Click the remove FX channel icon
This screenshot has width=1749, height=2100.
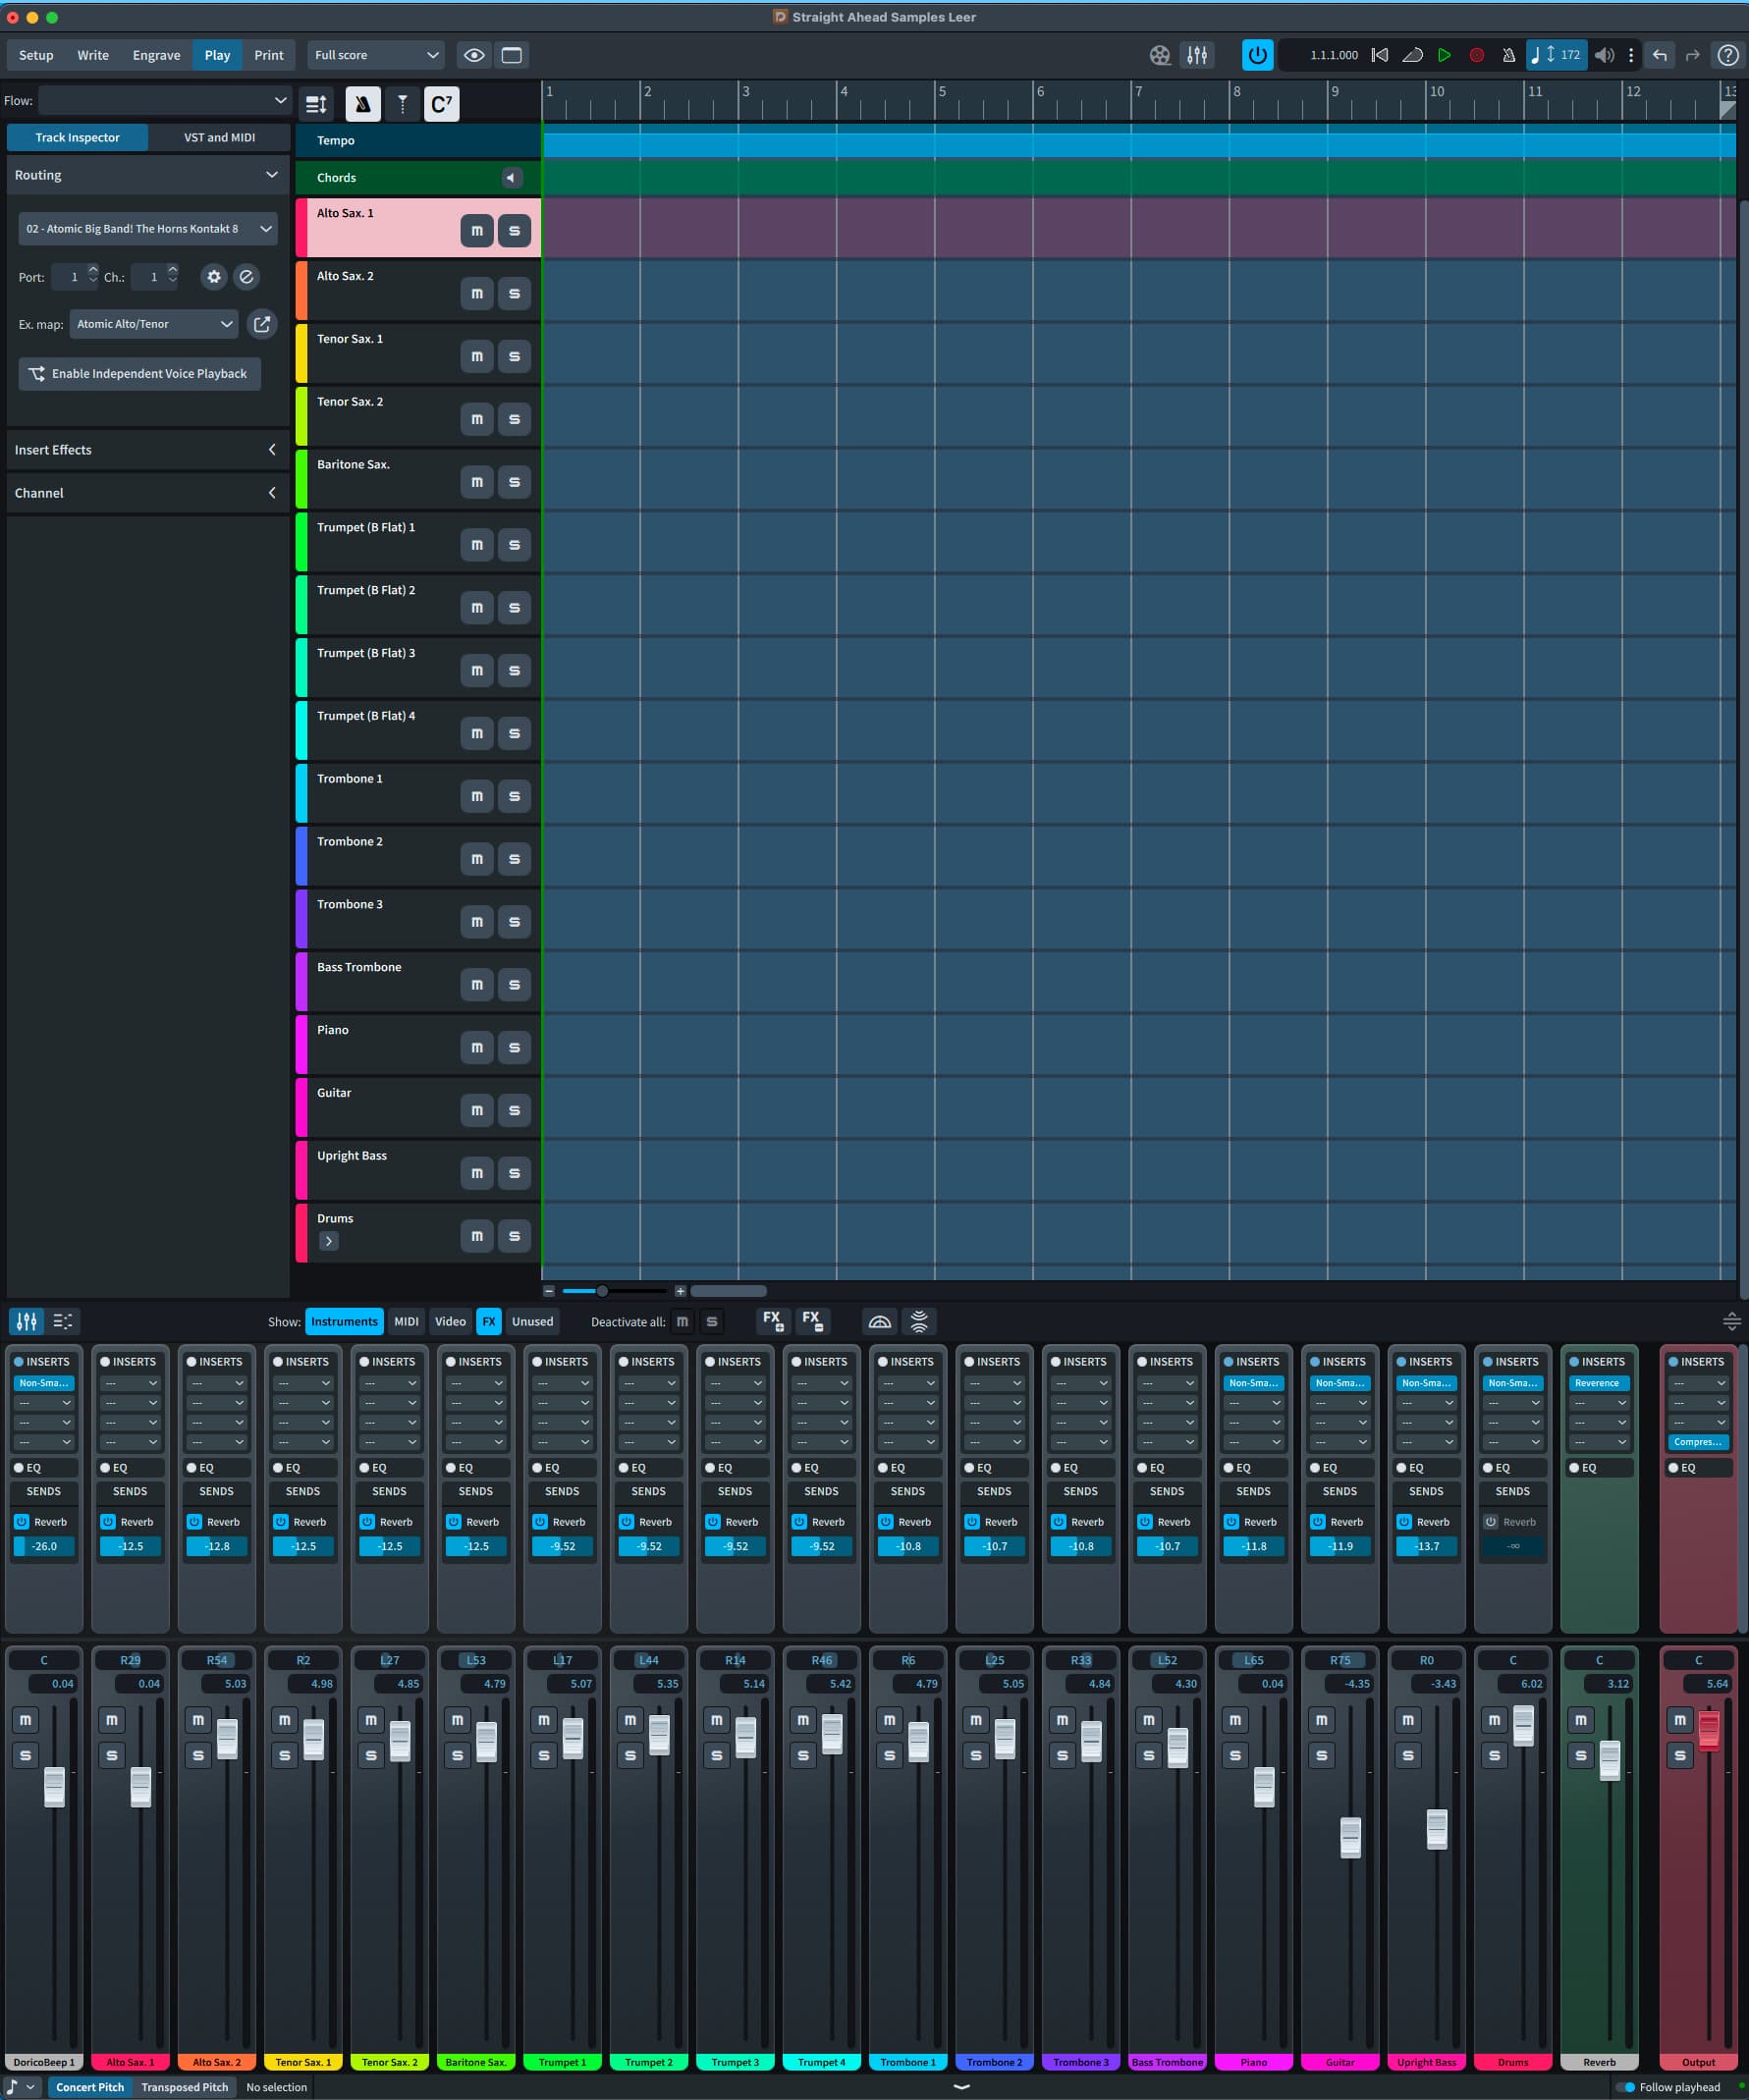(812, 1321)
